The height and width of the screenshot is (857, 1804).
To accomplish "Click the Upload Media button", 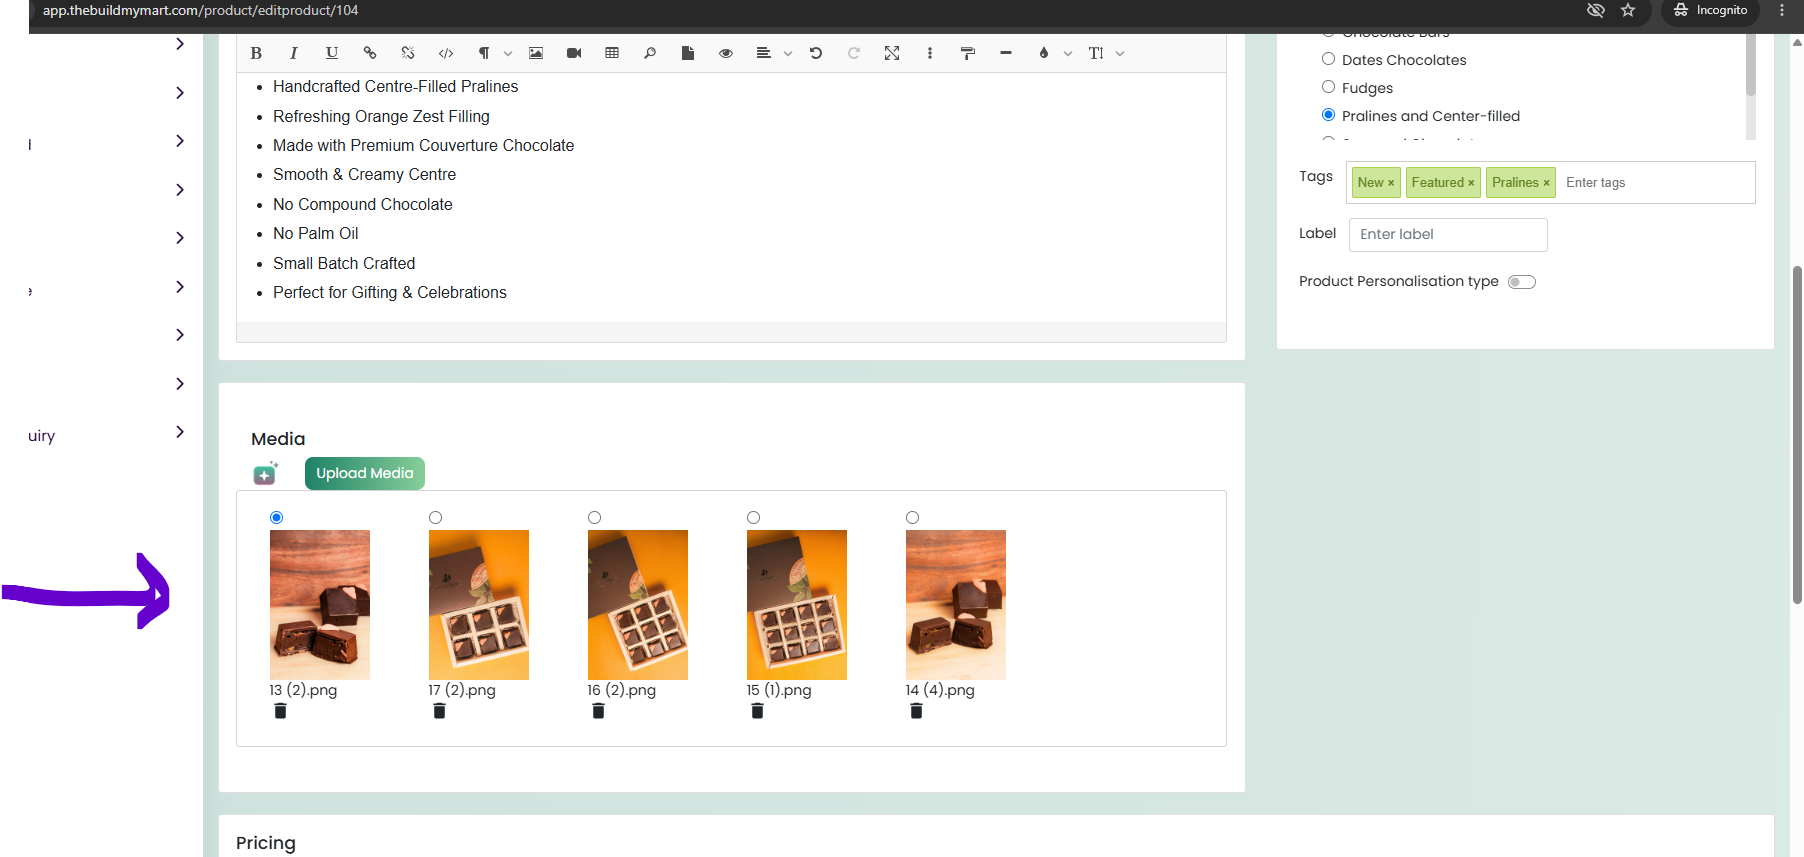I will click(365, 473).
